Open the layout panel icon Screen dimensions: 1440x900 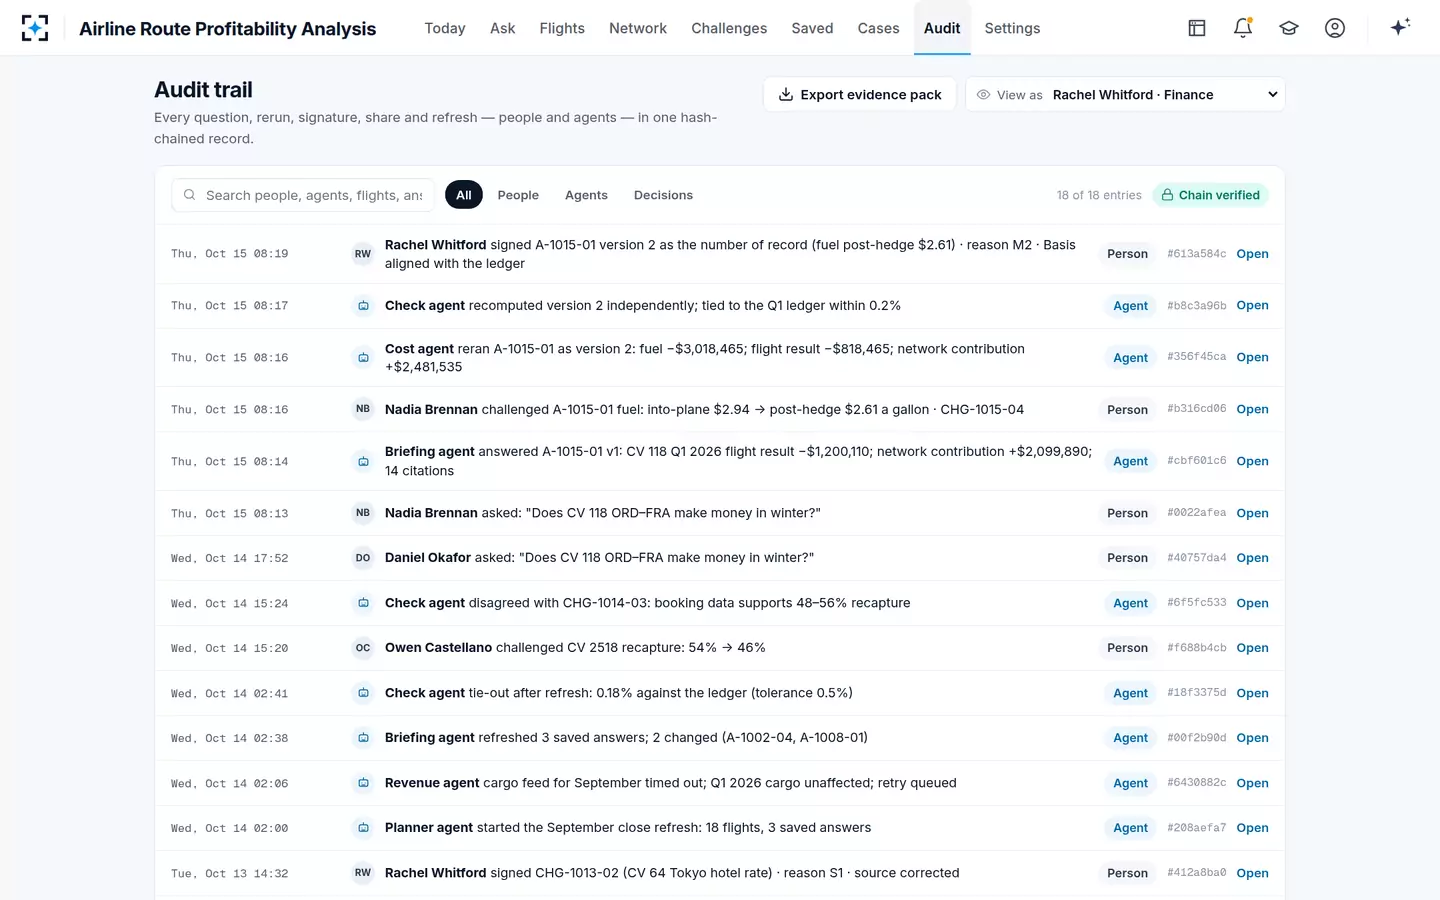pyautogui.click(x=1197, y=28)
